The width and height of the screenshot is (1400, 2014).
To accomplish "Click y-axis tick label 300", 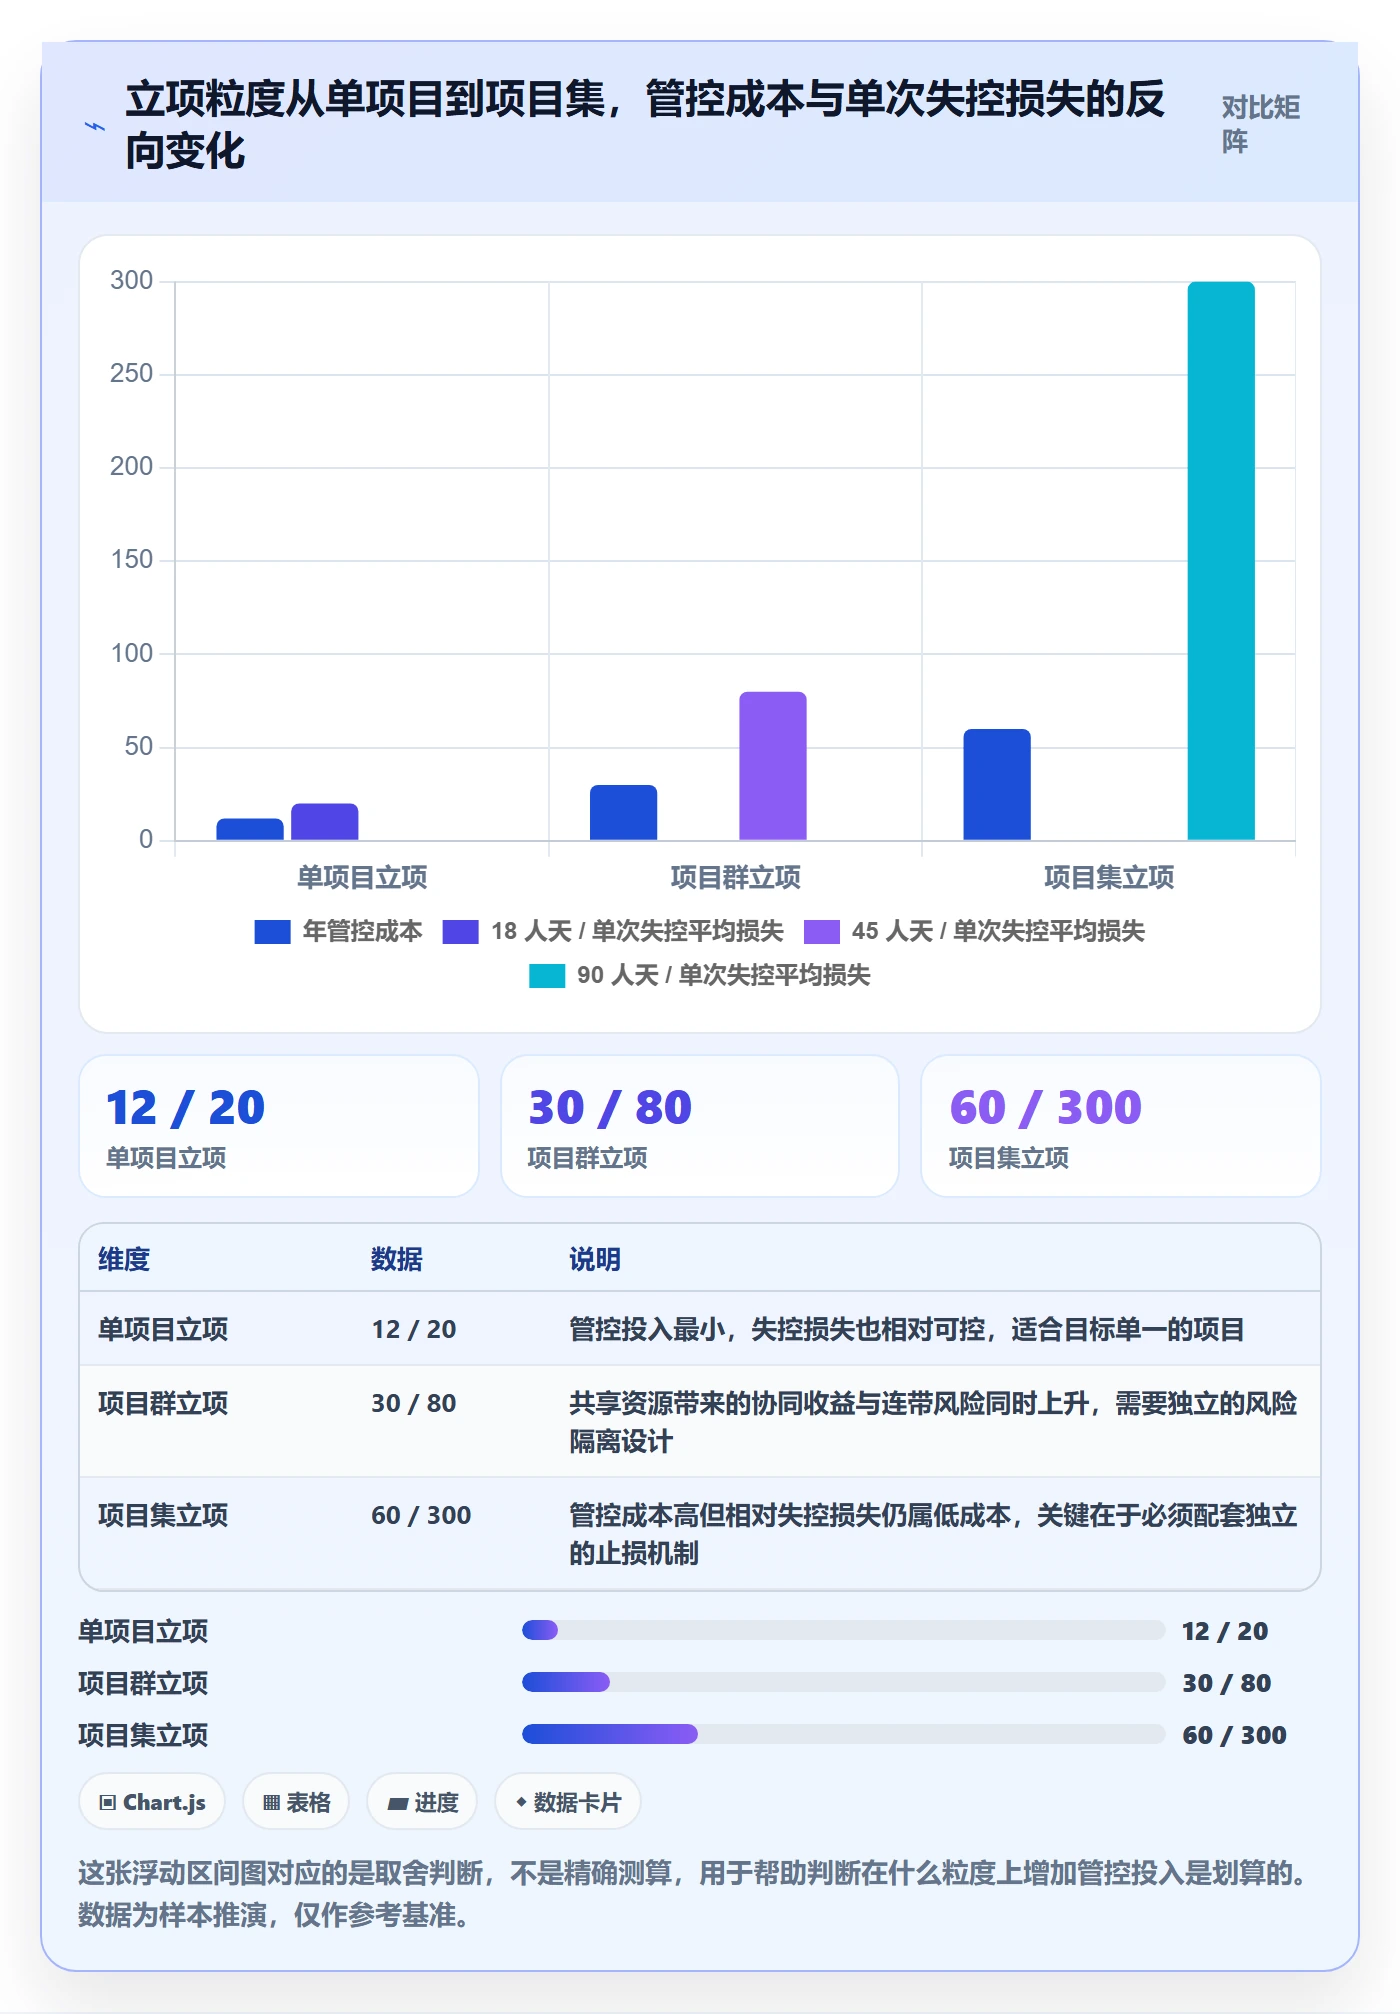I will (x=131, y=281).
